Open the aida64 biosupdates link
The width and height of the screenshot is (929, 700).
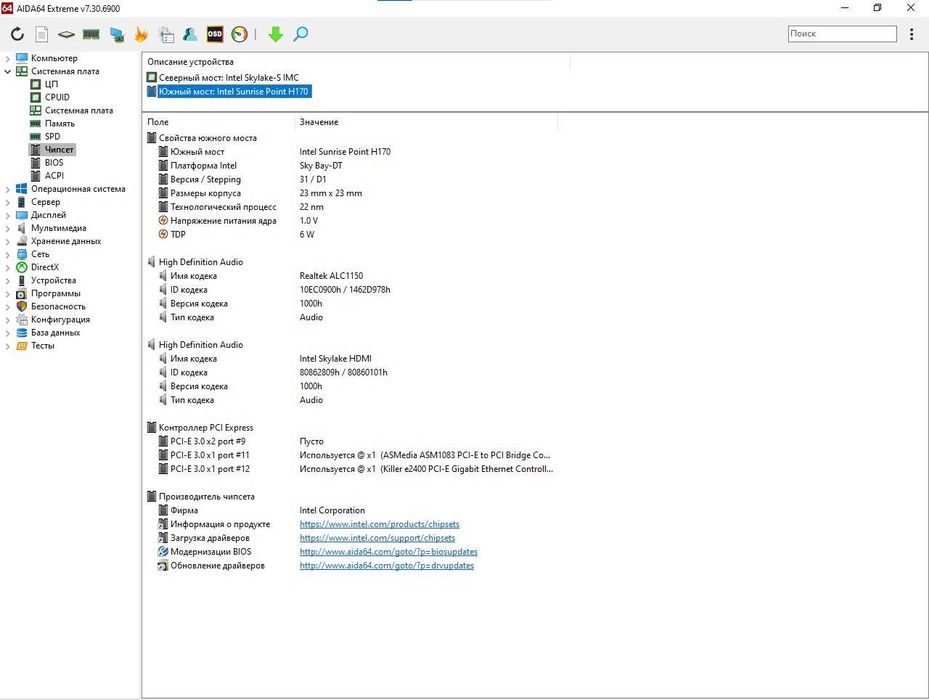coord(388,552)
